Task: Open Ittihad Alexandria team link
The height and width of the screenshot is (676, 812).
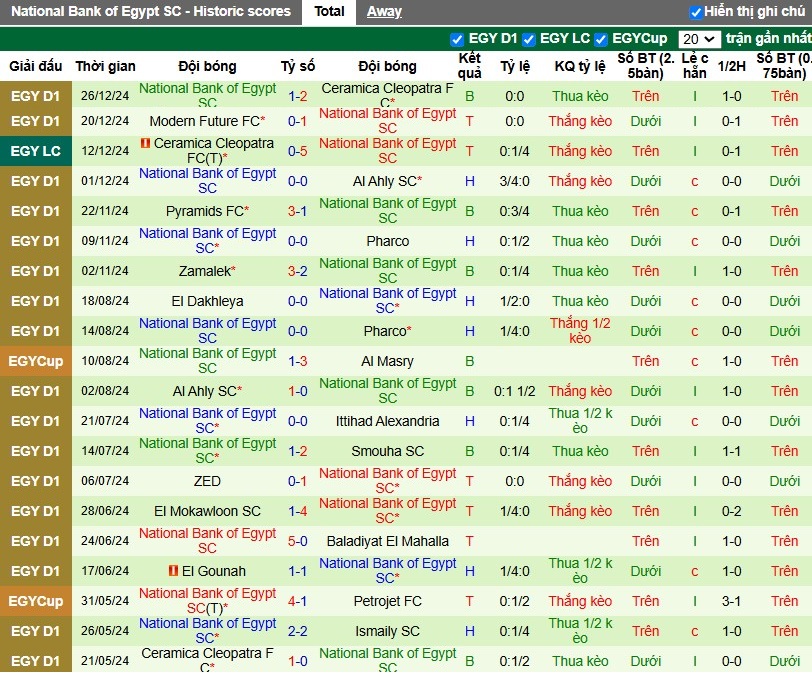Action: coord(387,421)
